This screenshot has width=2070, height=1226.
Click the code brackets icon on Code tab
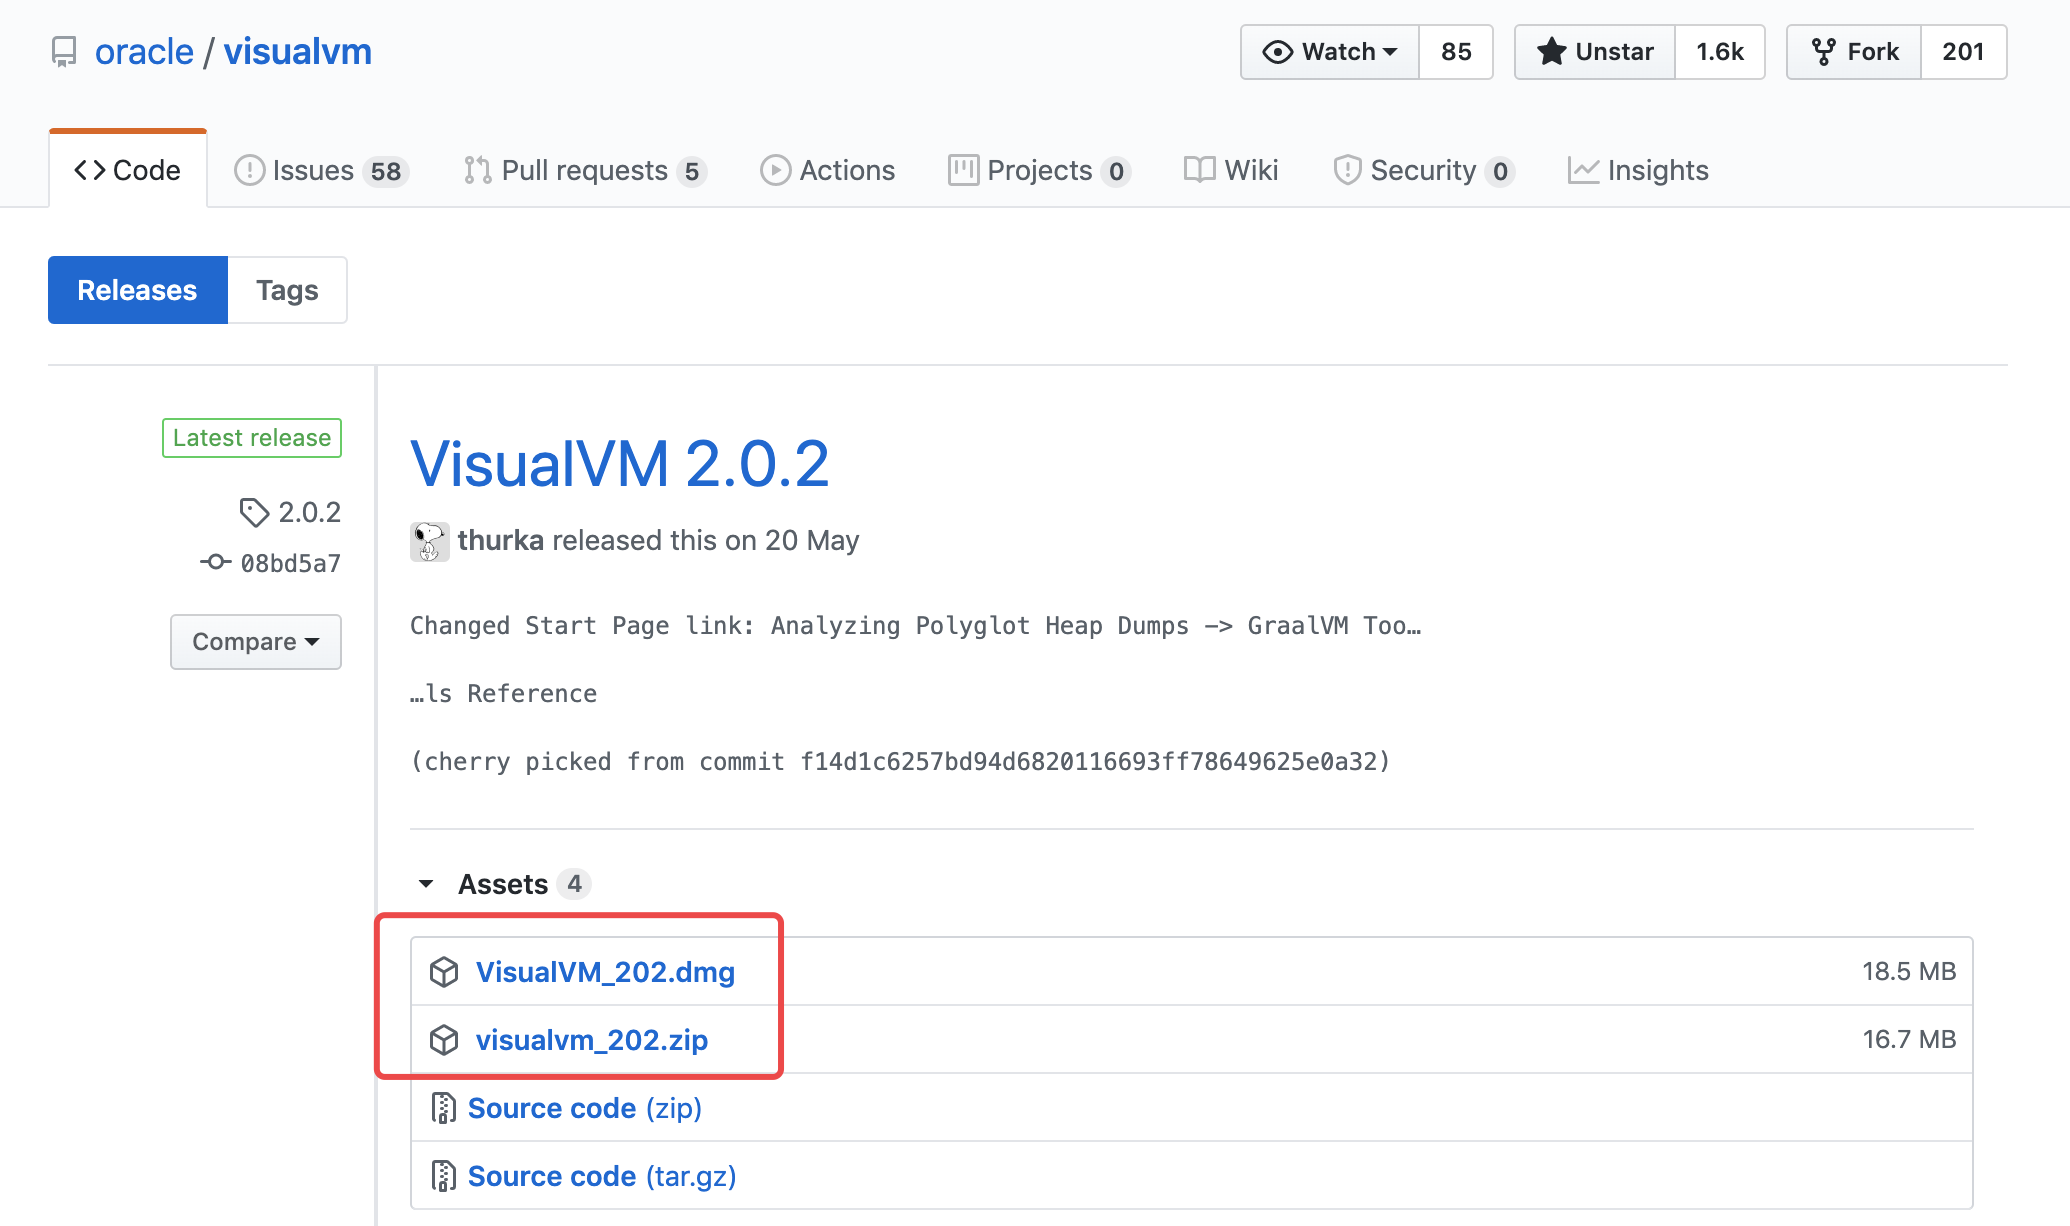pos(90,170)
